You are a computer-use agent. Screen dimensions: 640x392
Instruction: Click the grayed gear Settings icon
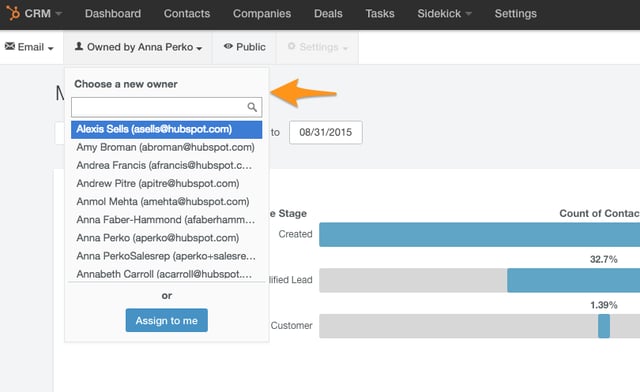[x=291, y=47]
